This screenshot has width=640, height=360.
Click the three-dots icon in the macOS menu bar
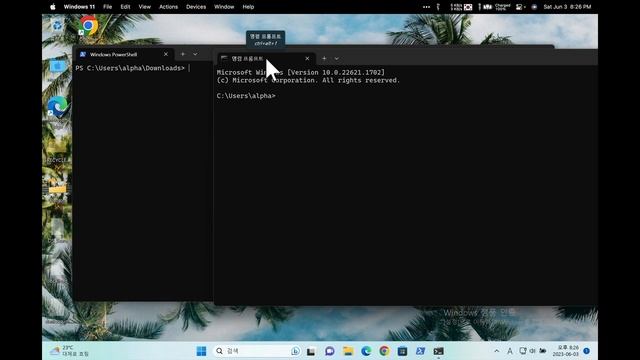[426, 7]
